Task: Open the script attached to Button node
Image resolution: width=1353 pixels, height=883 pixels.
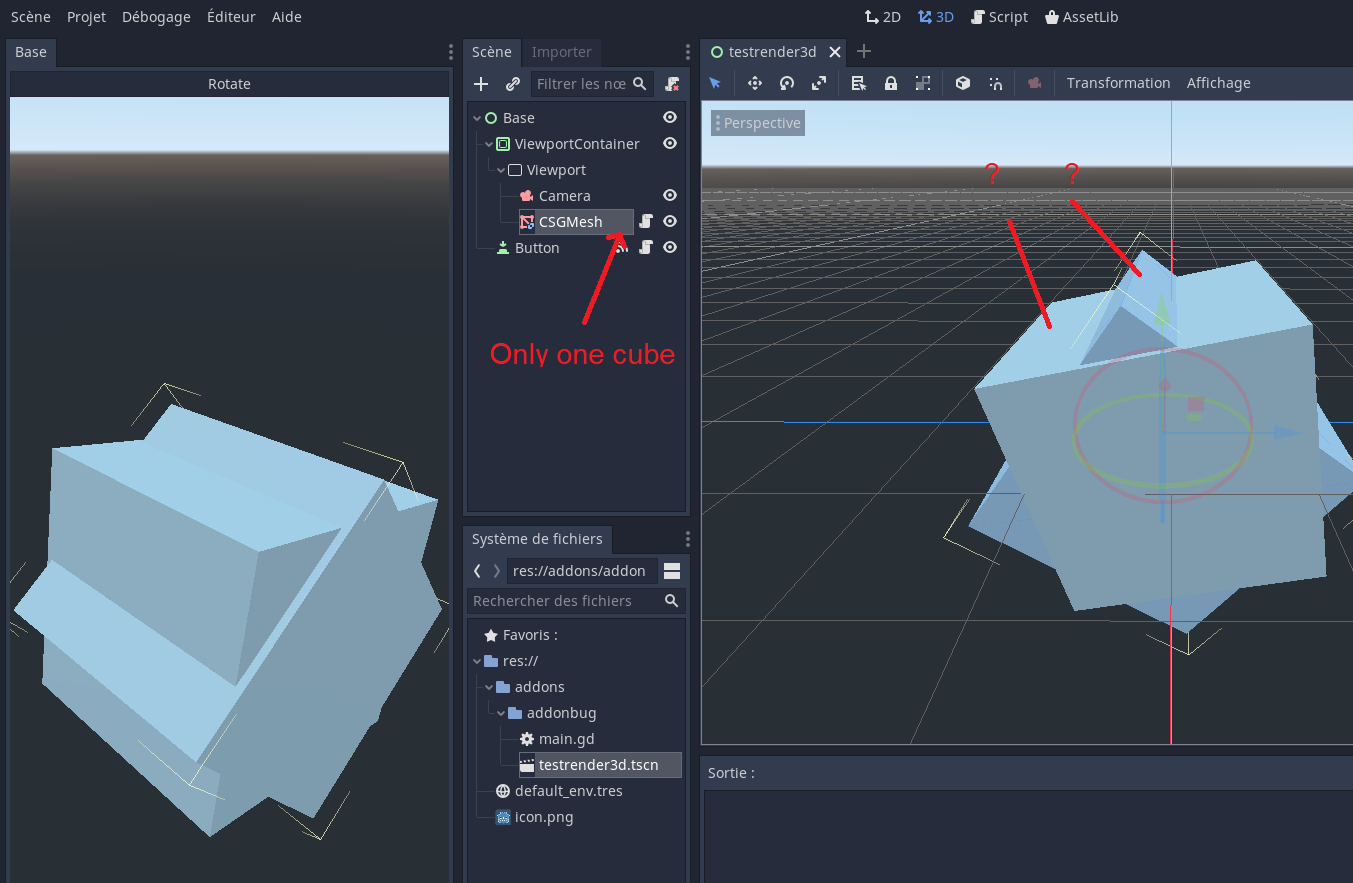Action: tap(646, 247)
